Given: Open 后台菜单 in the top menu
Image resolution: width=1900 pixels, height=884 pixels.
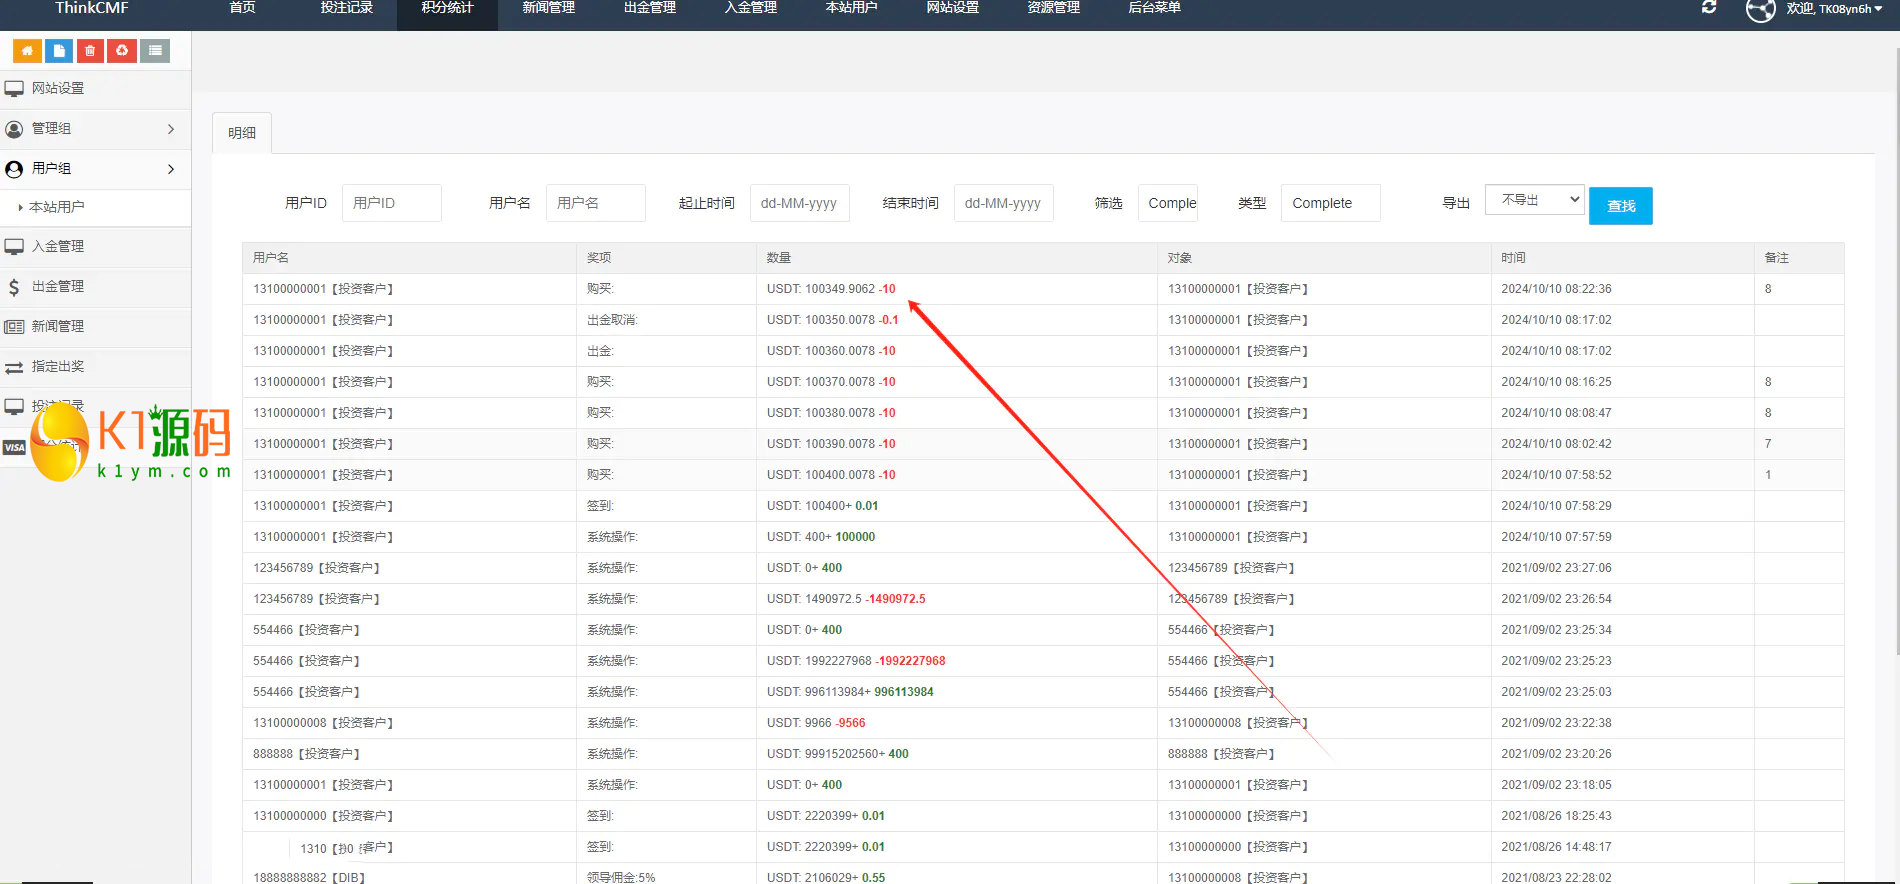Looking at the screenshot, I should point(1154,8).
